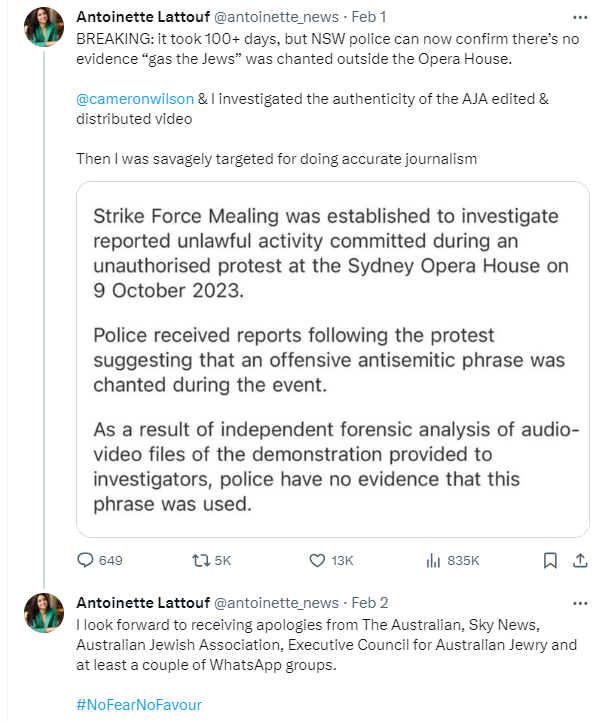View analytics showing 835K views

tap(453, 561)
